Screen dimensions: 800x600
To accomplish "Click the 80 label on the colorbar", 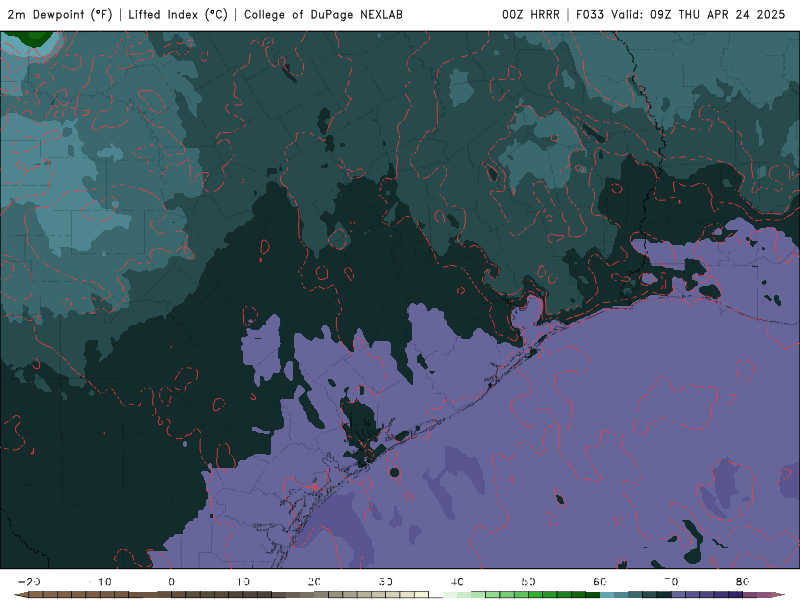I will [743, 582].
